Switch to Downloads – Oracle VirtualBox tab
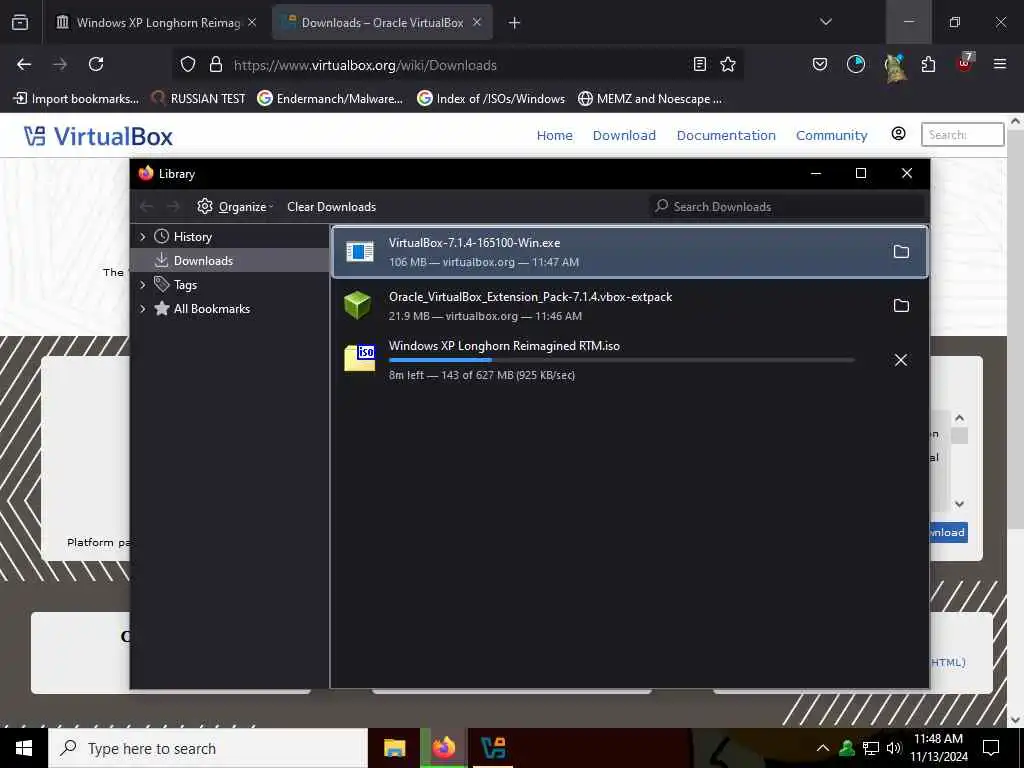 click(x=382, y=23)
